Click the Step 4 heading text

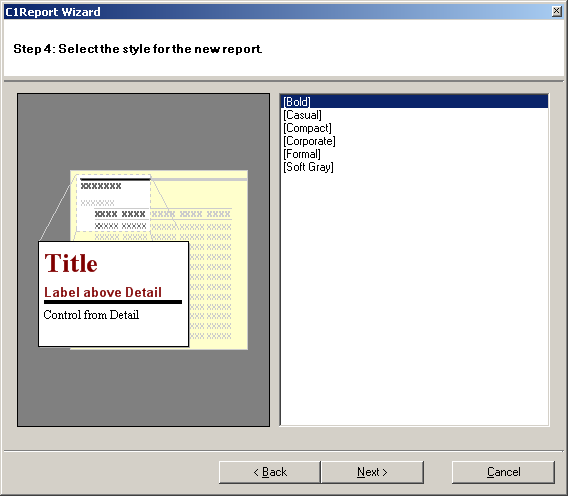coord(138,49)
